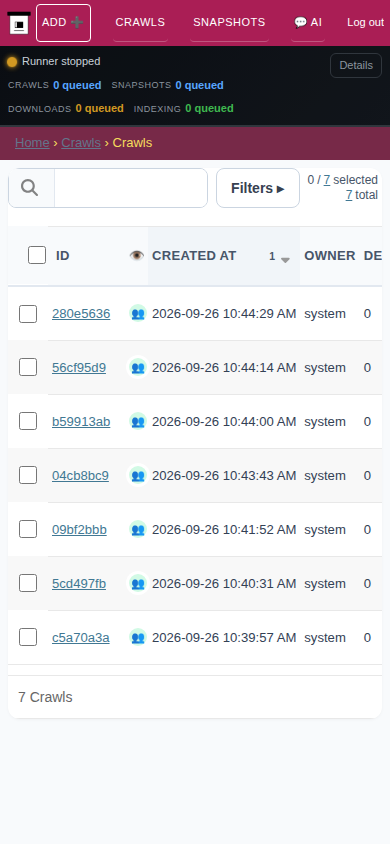
Task: Select checkbox for crawl b59913ab
Action: (28, 421)
